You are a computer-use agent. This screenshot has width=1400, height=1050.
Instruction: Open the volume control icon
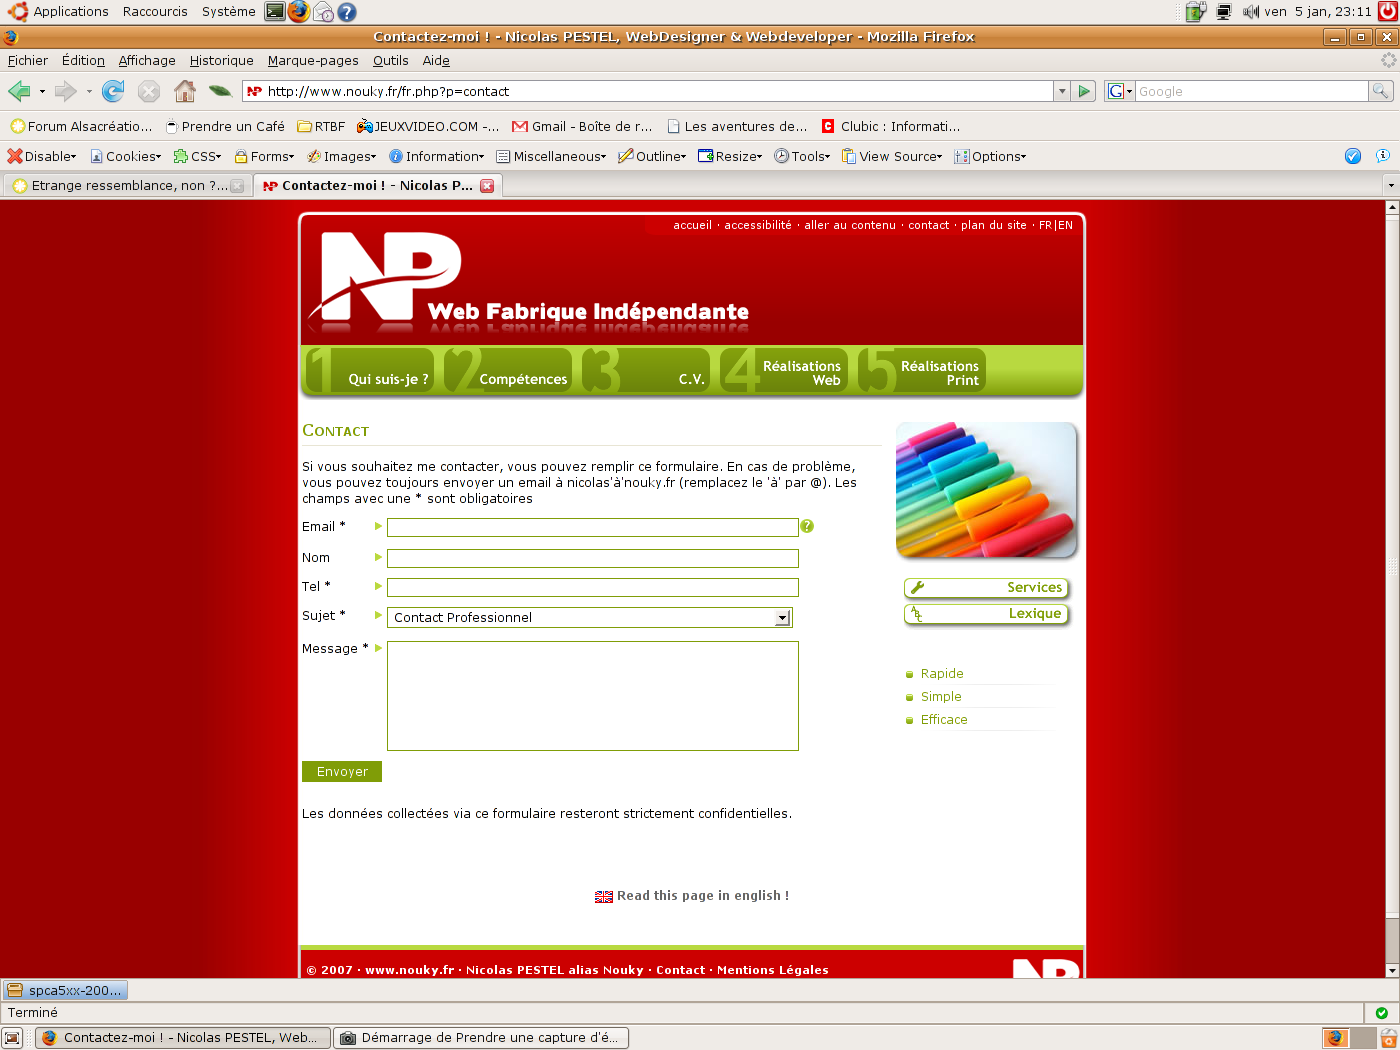1251,12
